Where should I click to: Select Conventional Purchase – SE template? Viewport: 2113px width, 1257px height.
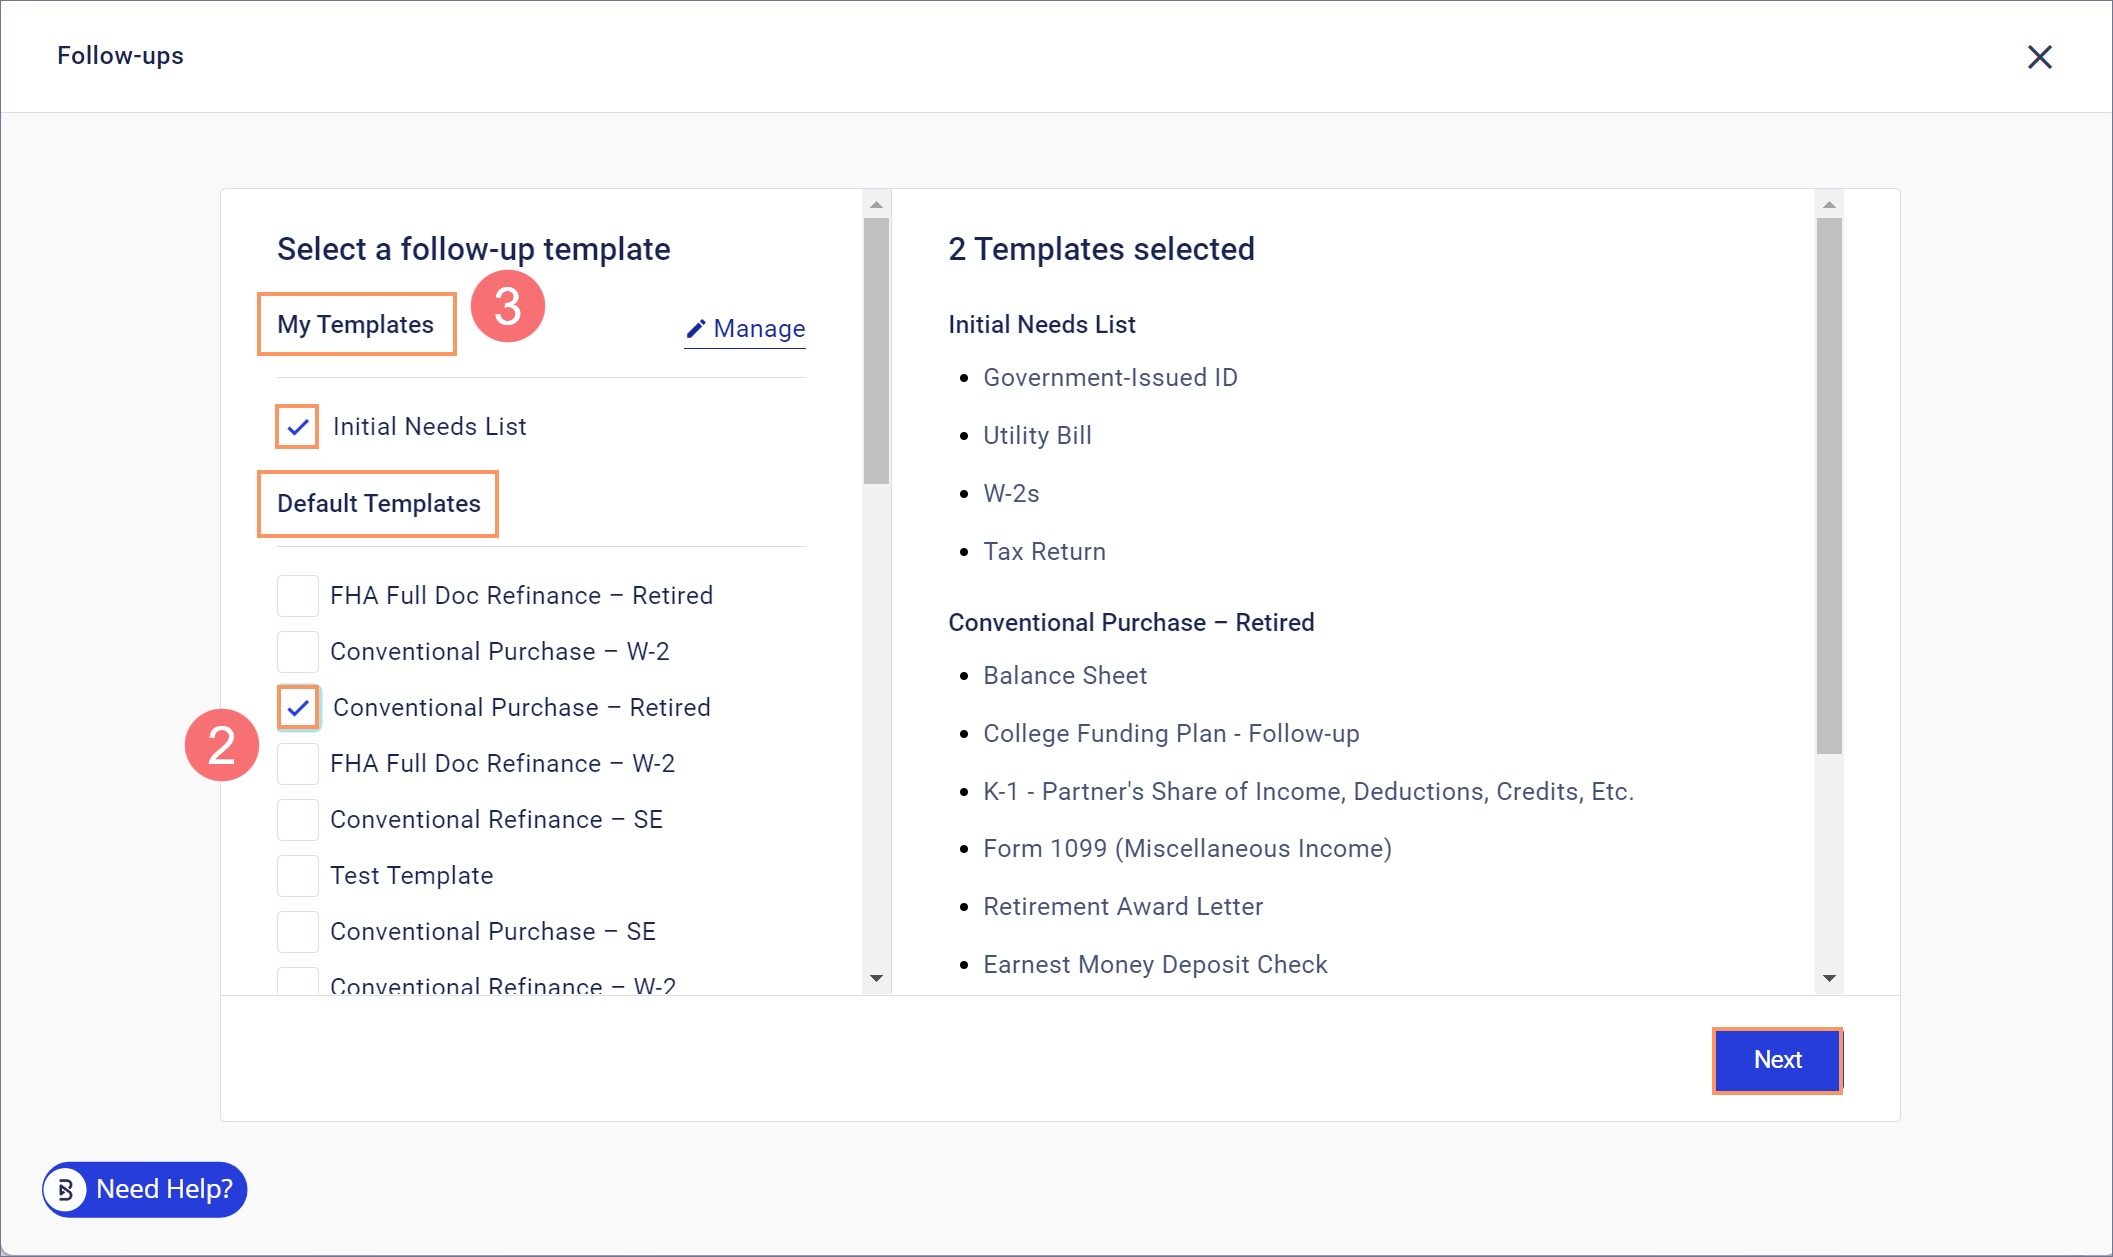(297, 932)
